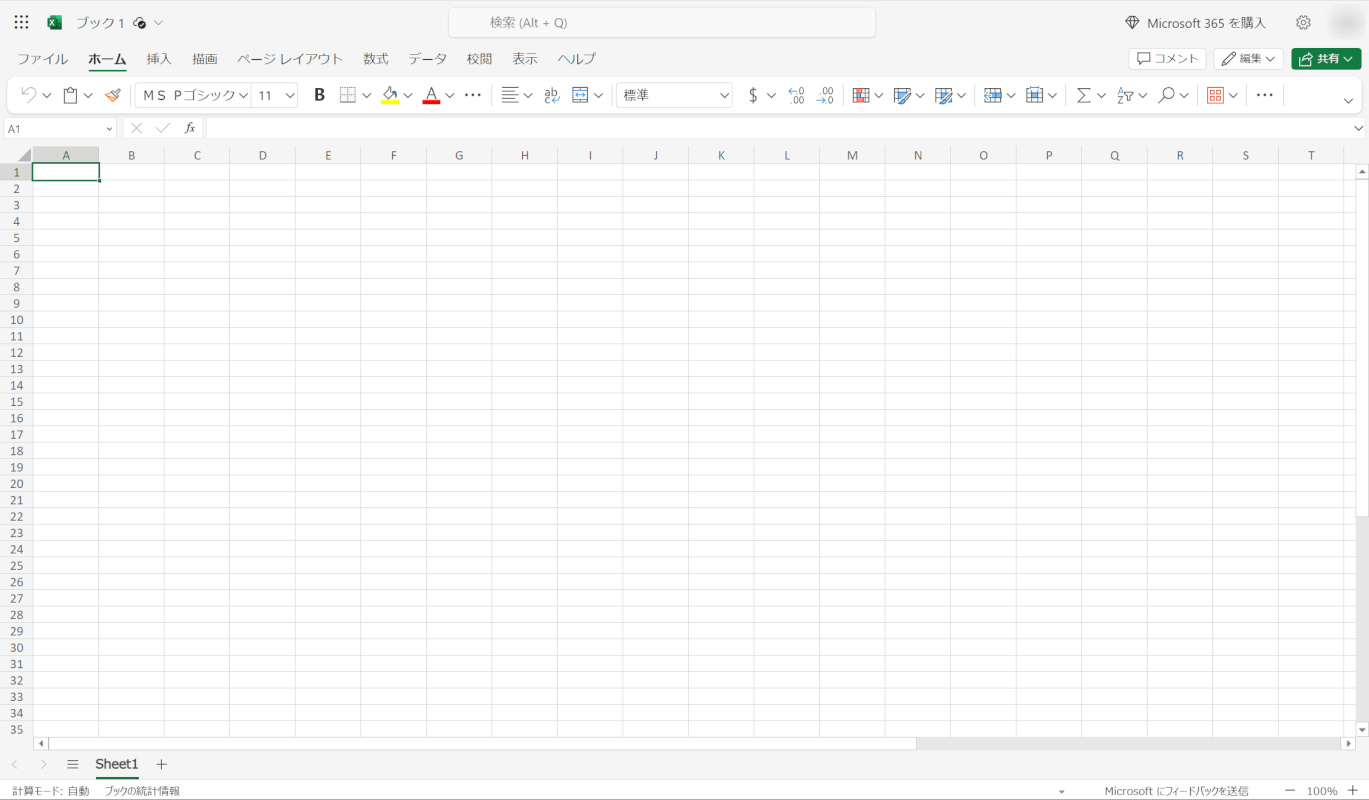Viewport: 1369px width, 800px height.
Task: Click the zoom in plus button
Action: [1353, 791]
